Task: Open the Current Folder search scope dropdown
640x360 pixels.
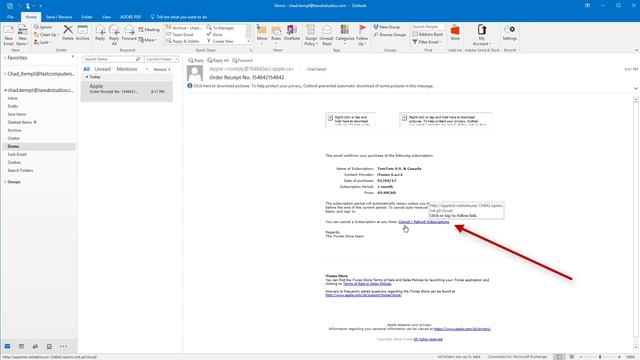Action: click(x=162, y=59)
